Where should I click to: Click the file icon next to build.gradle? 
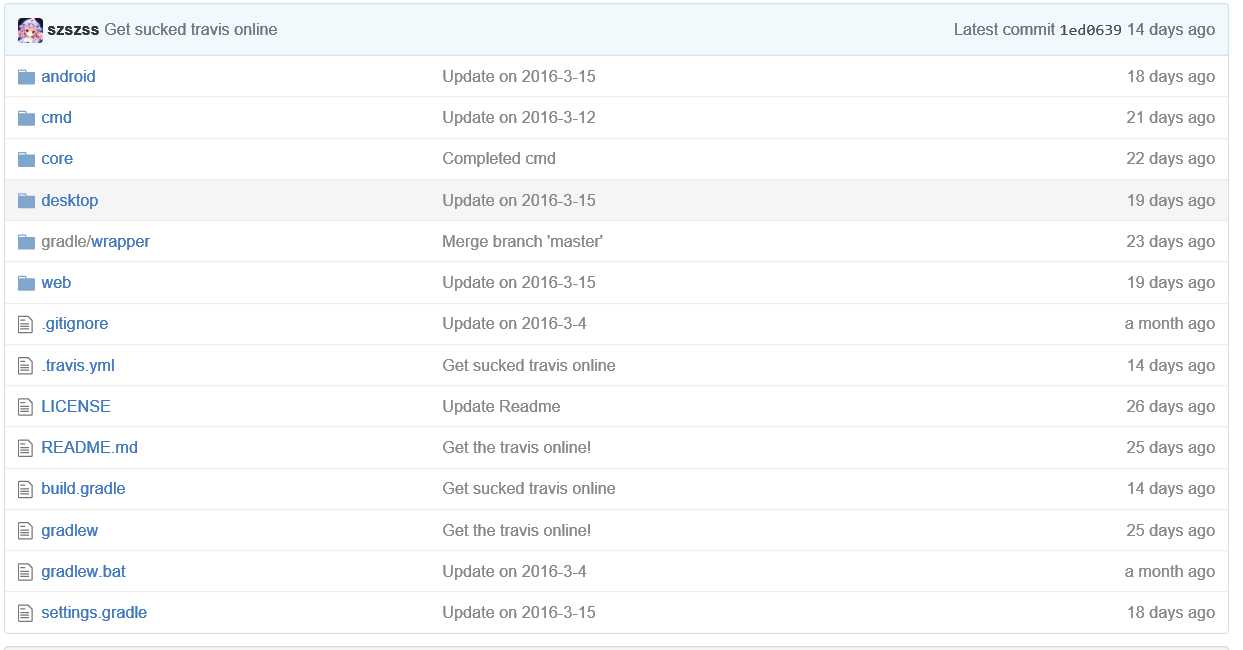tap(26, 489)
